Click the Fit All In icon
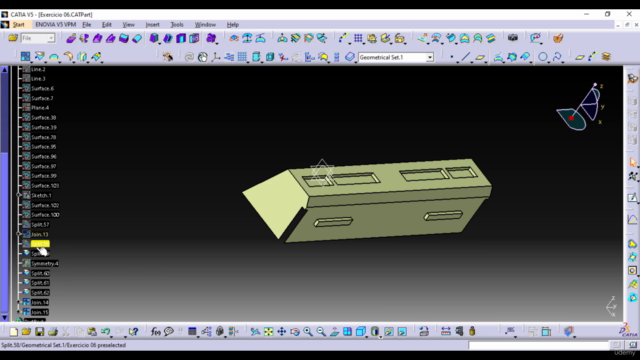The width and height of the screenshot is (640, 360). coord(268,331)
